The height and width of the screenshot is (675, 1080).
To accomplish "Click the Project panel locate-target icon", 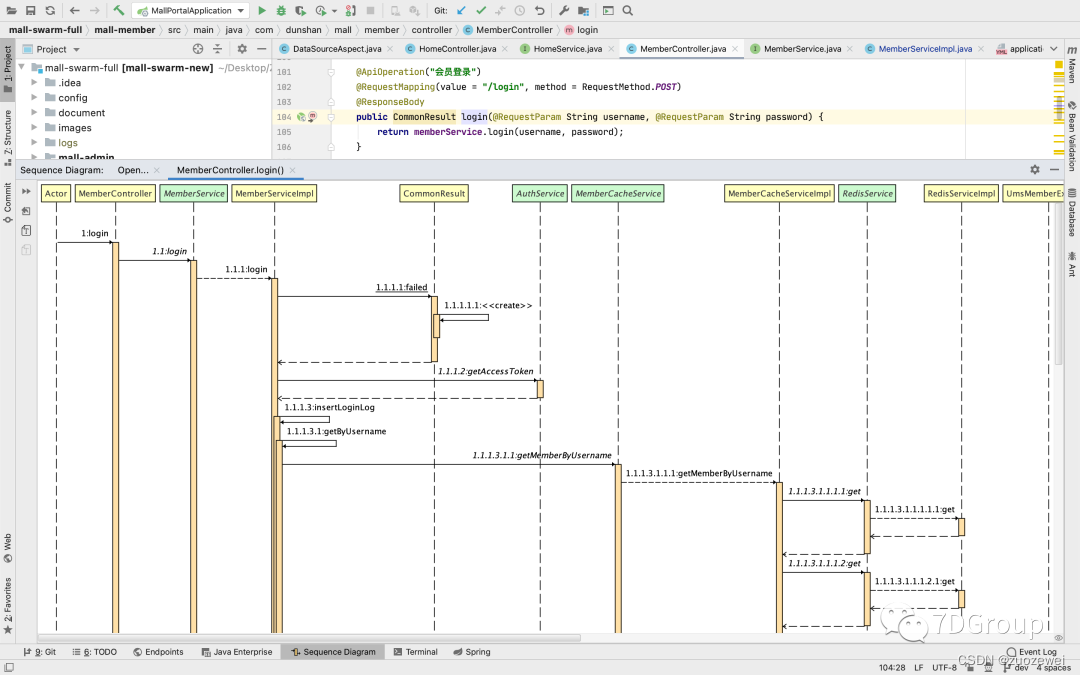I will pos(198,49).
